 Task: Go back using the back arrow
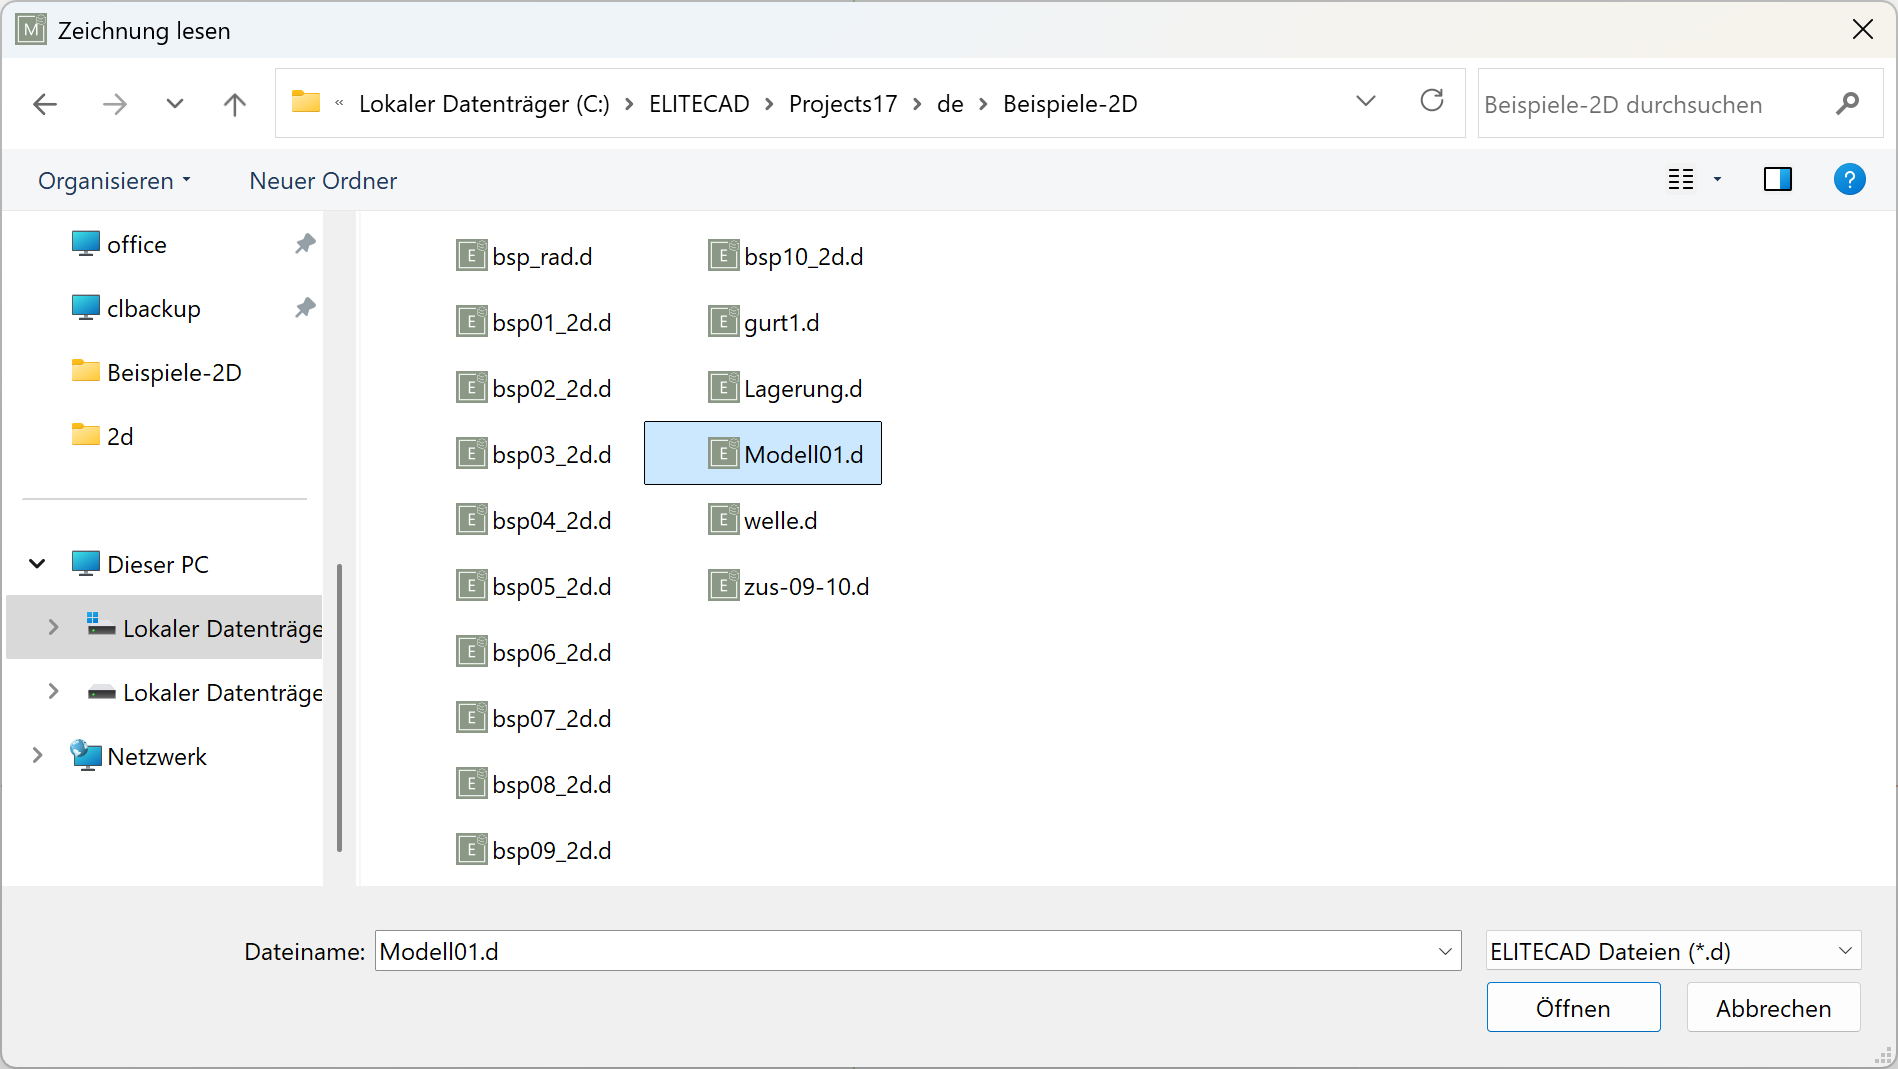45,104
